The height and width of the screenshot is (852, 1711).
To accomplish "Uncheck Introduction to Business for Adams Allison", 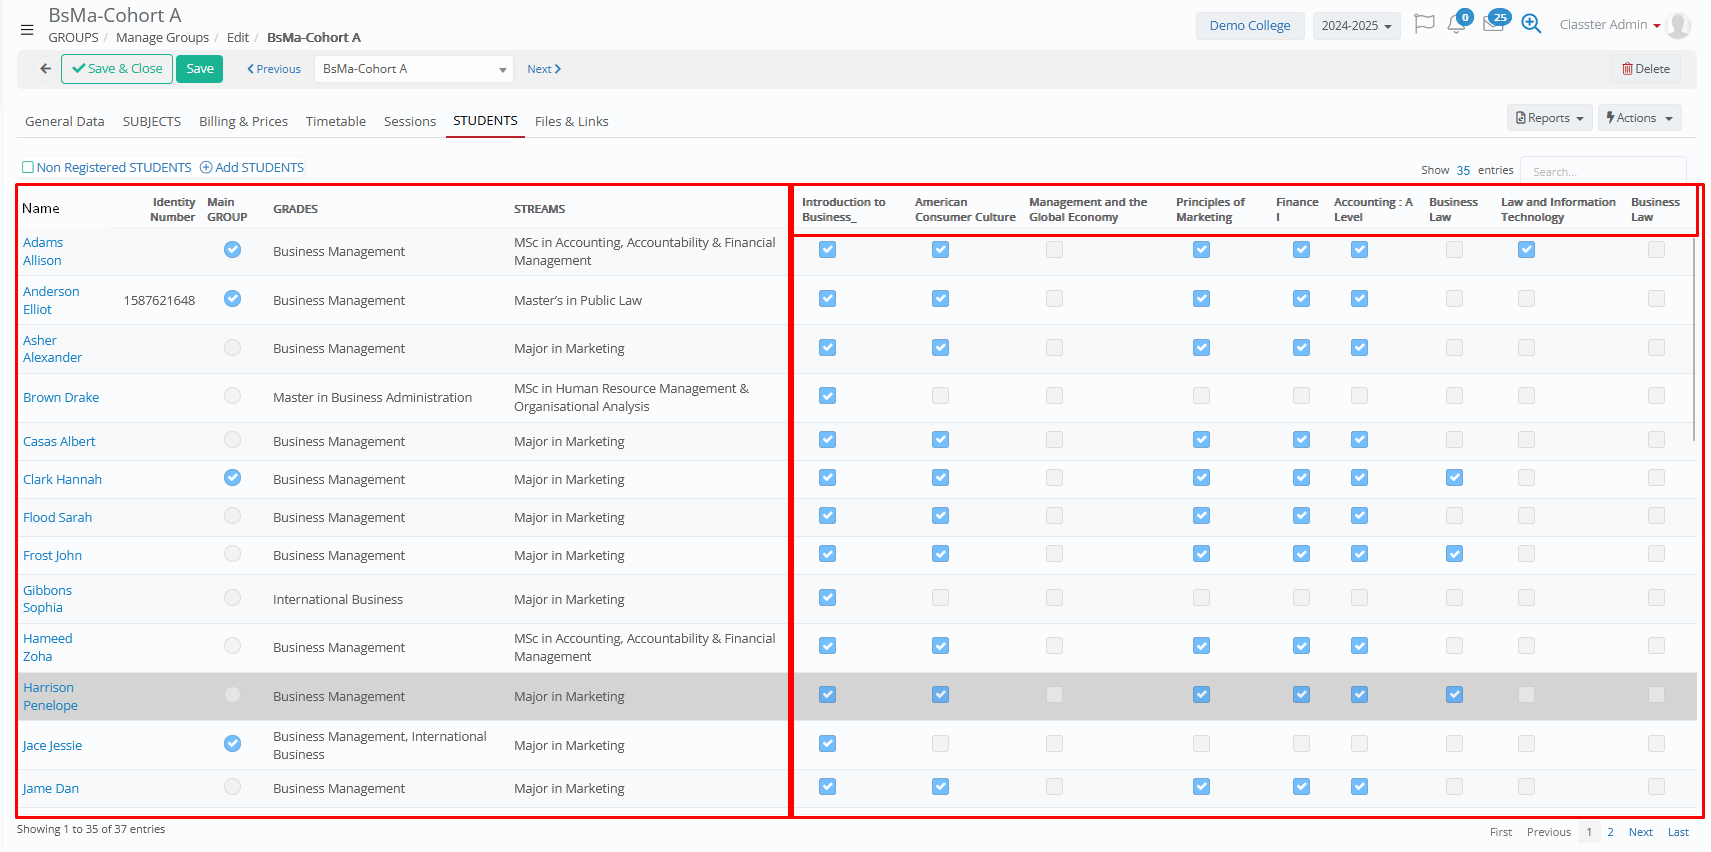I will (x=827, y=250).
